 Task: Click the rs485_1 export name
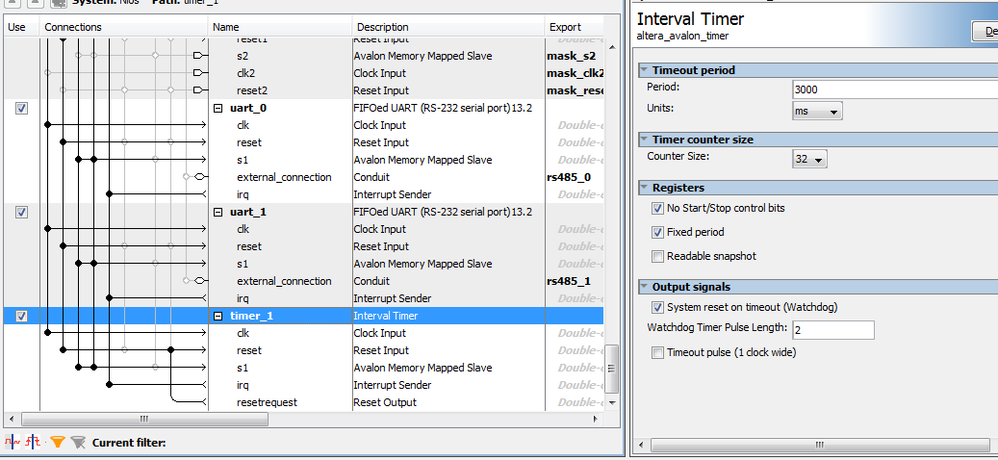coord(568,281)
